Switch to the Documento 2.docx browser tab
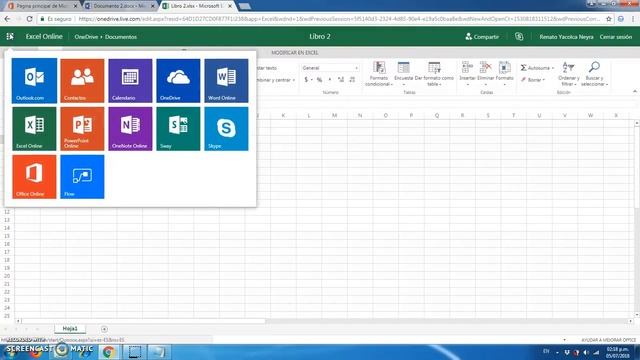The image size is (640, 360). [x=119, y=6]
